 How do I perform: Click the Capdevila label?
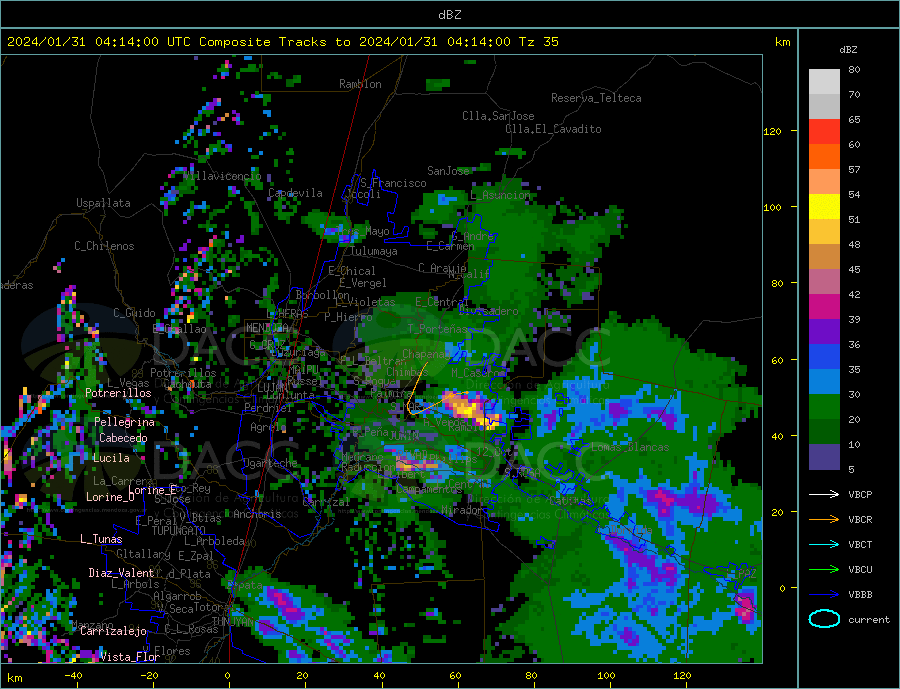pyautogui.click(x=295, y=193)
